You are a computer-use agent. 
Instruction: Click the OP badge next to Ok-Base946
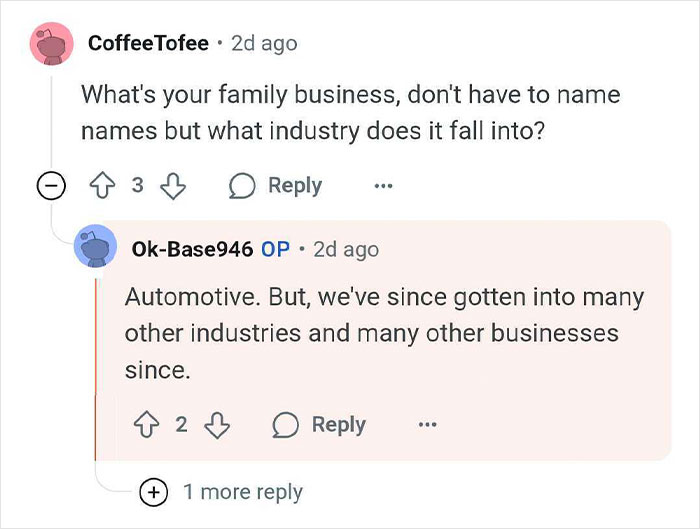tap(275, 249)
